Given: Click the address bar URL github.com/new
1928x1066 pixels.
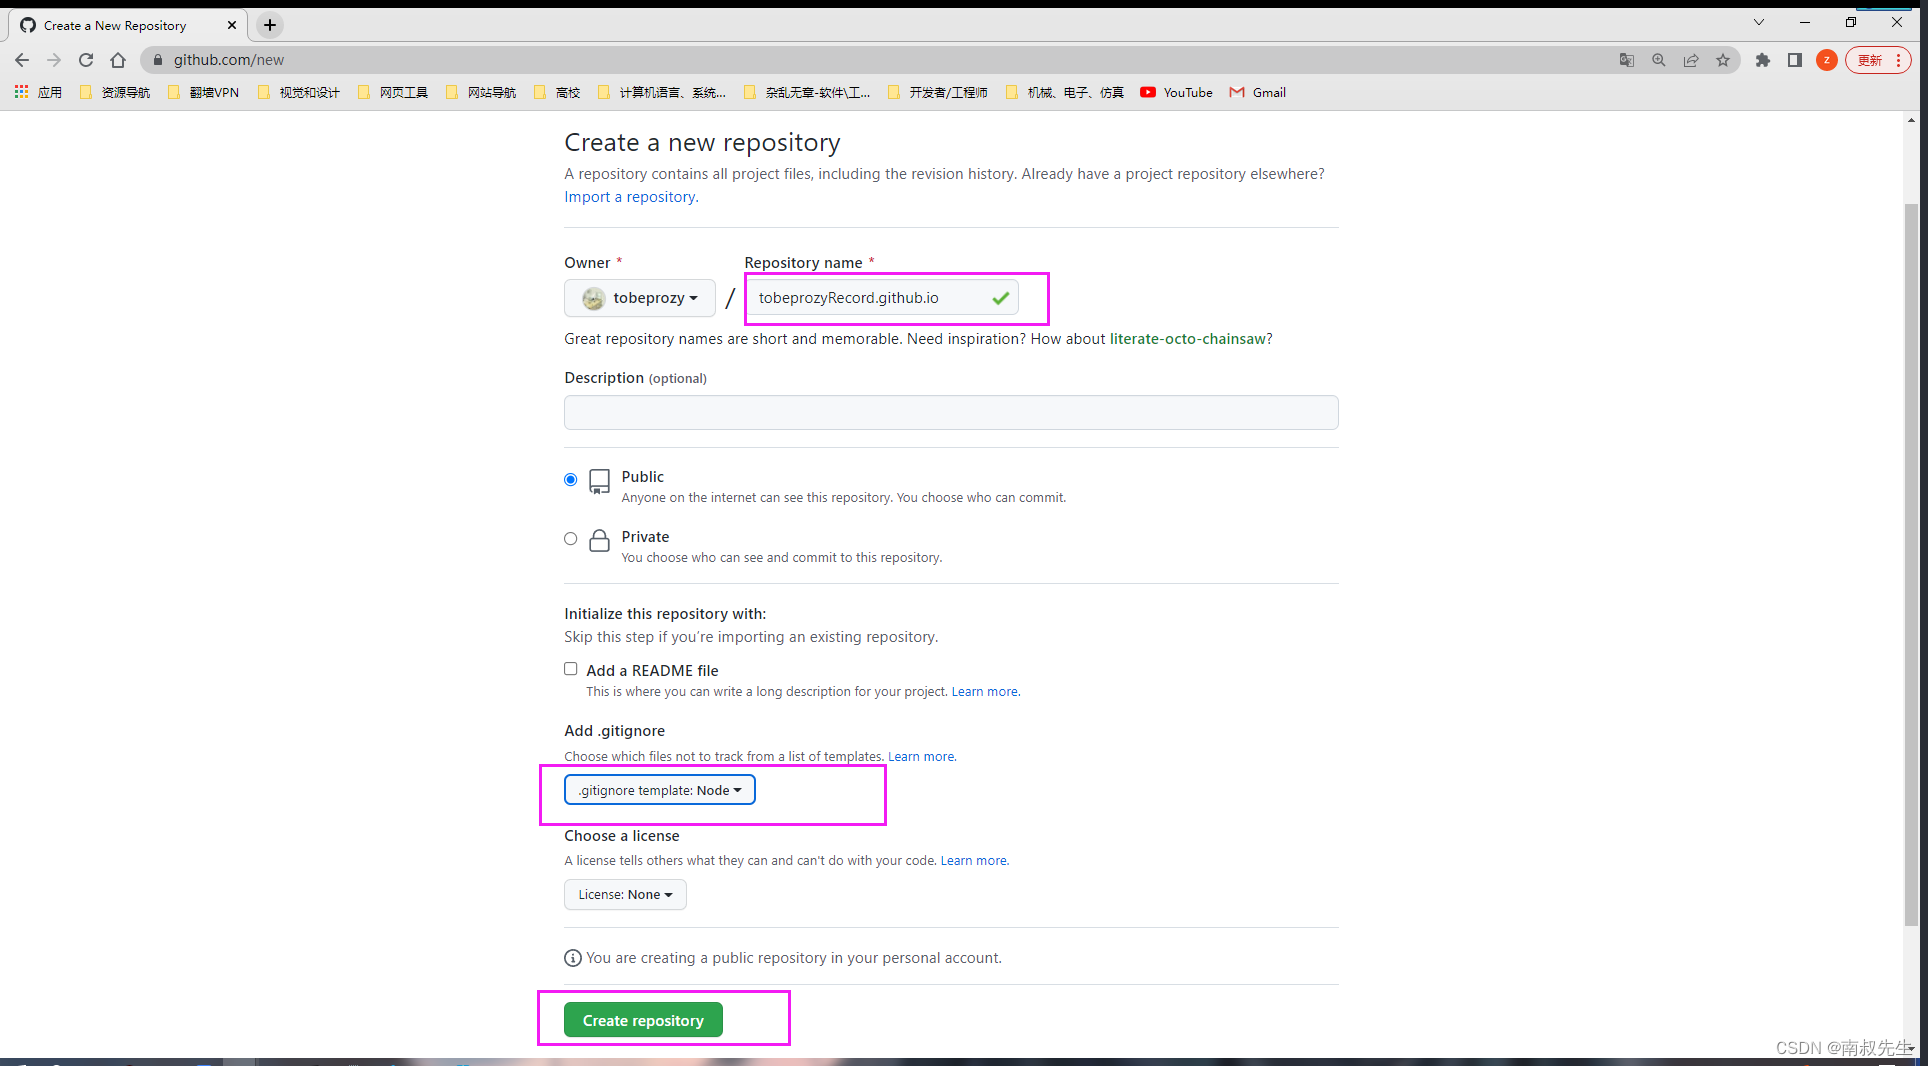Looking at the screenshot, I should tap(229, 60).
